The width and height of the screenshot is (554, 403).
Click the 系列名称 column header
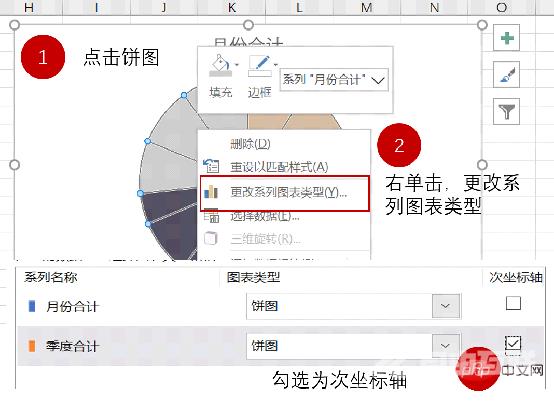point(51,277)
